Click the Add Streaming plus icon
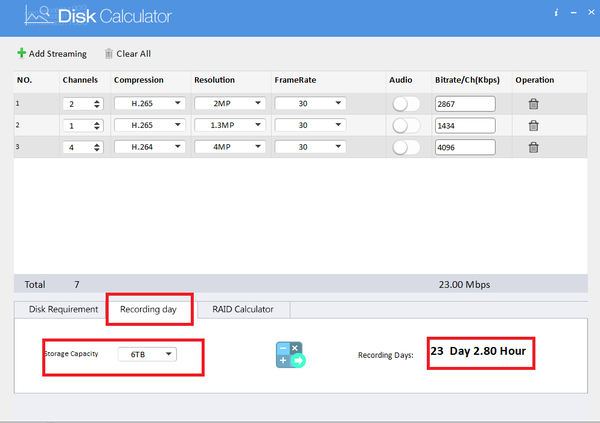The image size is (600, 423). pyautogui.click(x=21, y=53)
